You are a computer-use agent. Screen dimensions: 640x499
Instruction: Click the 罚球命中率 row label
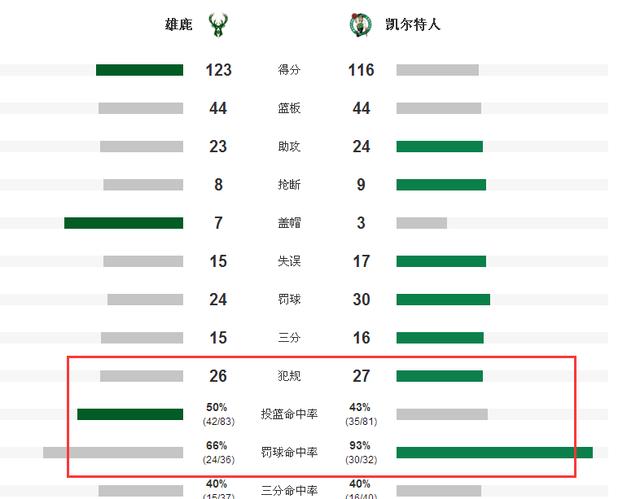[x=289, y=452]
